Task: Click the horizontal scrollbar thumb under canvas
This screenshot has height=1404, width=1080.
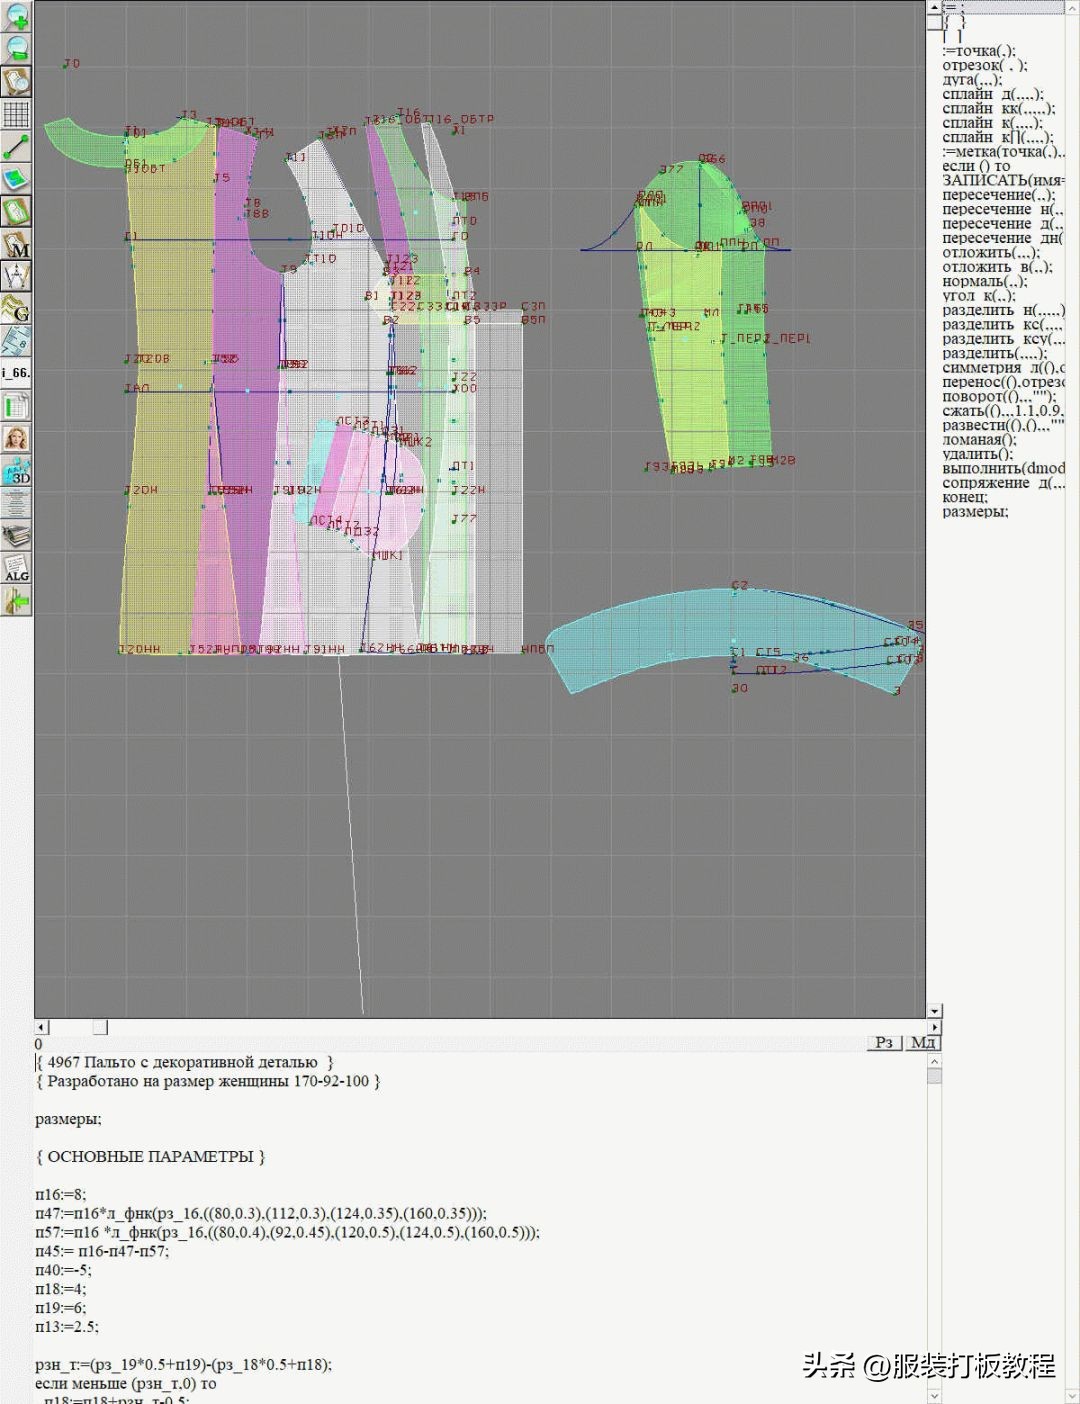Action: pyautogui.click(x=100, y=1027)
